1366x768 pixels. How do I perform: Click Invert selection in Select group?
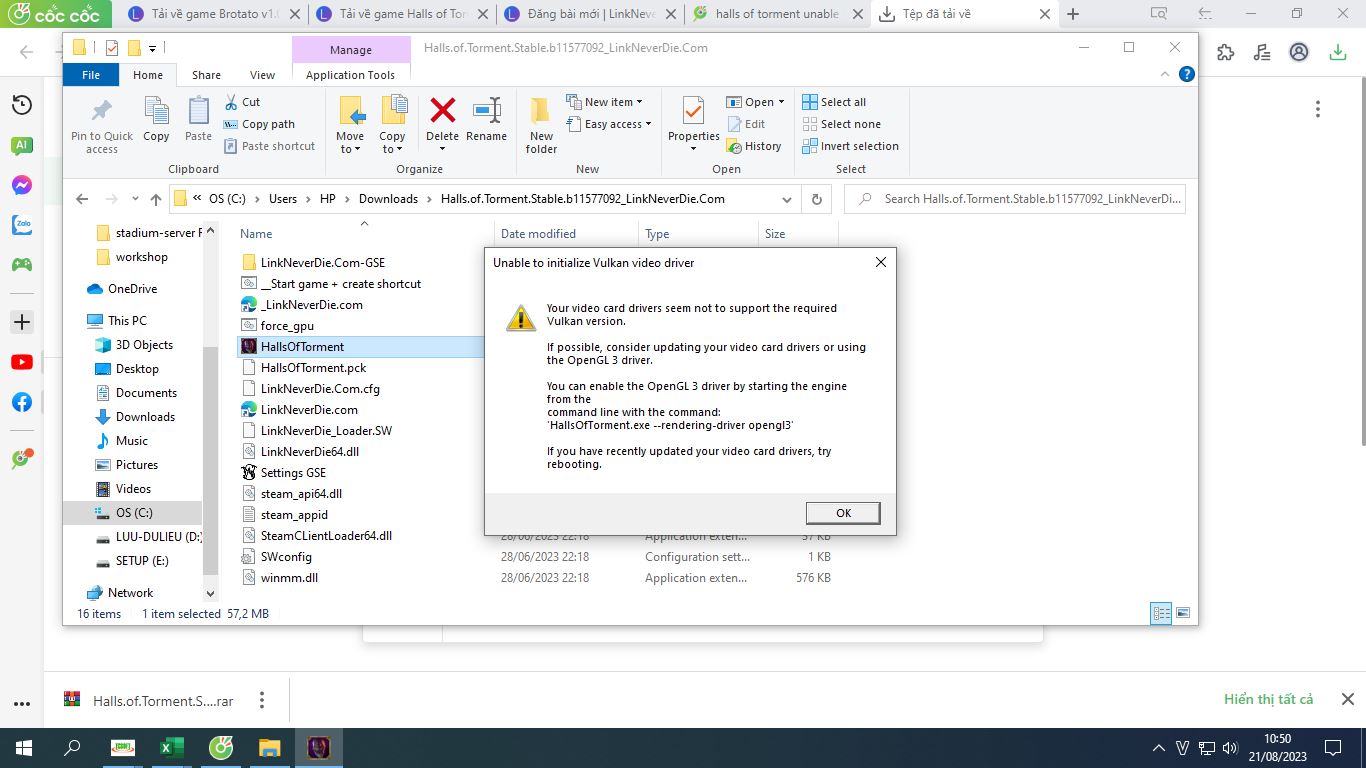click(850, 146)
